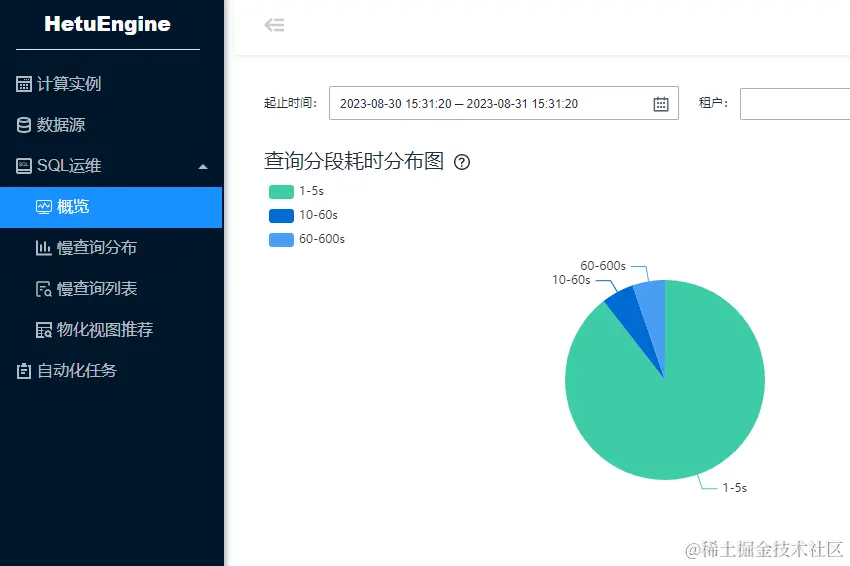Click the 慢查询分布 bar chart icon
This screenshot has width=850, height=566.
click(x=43, y=248)
